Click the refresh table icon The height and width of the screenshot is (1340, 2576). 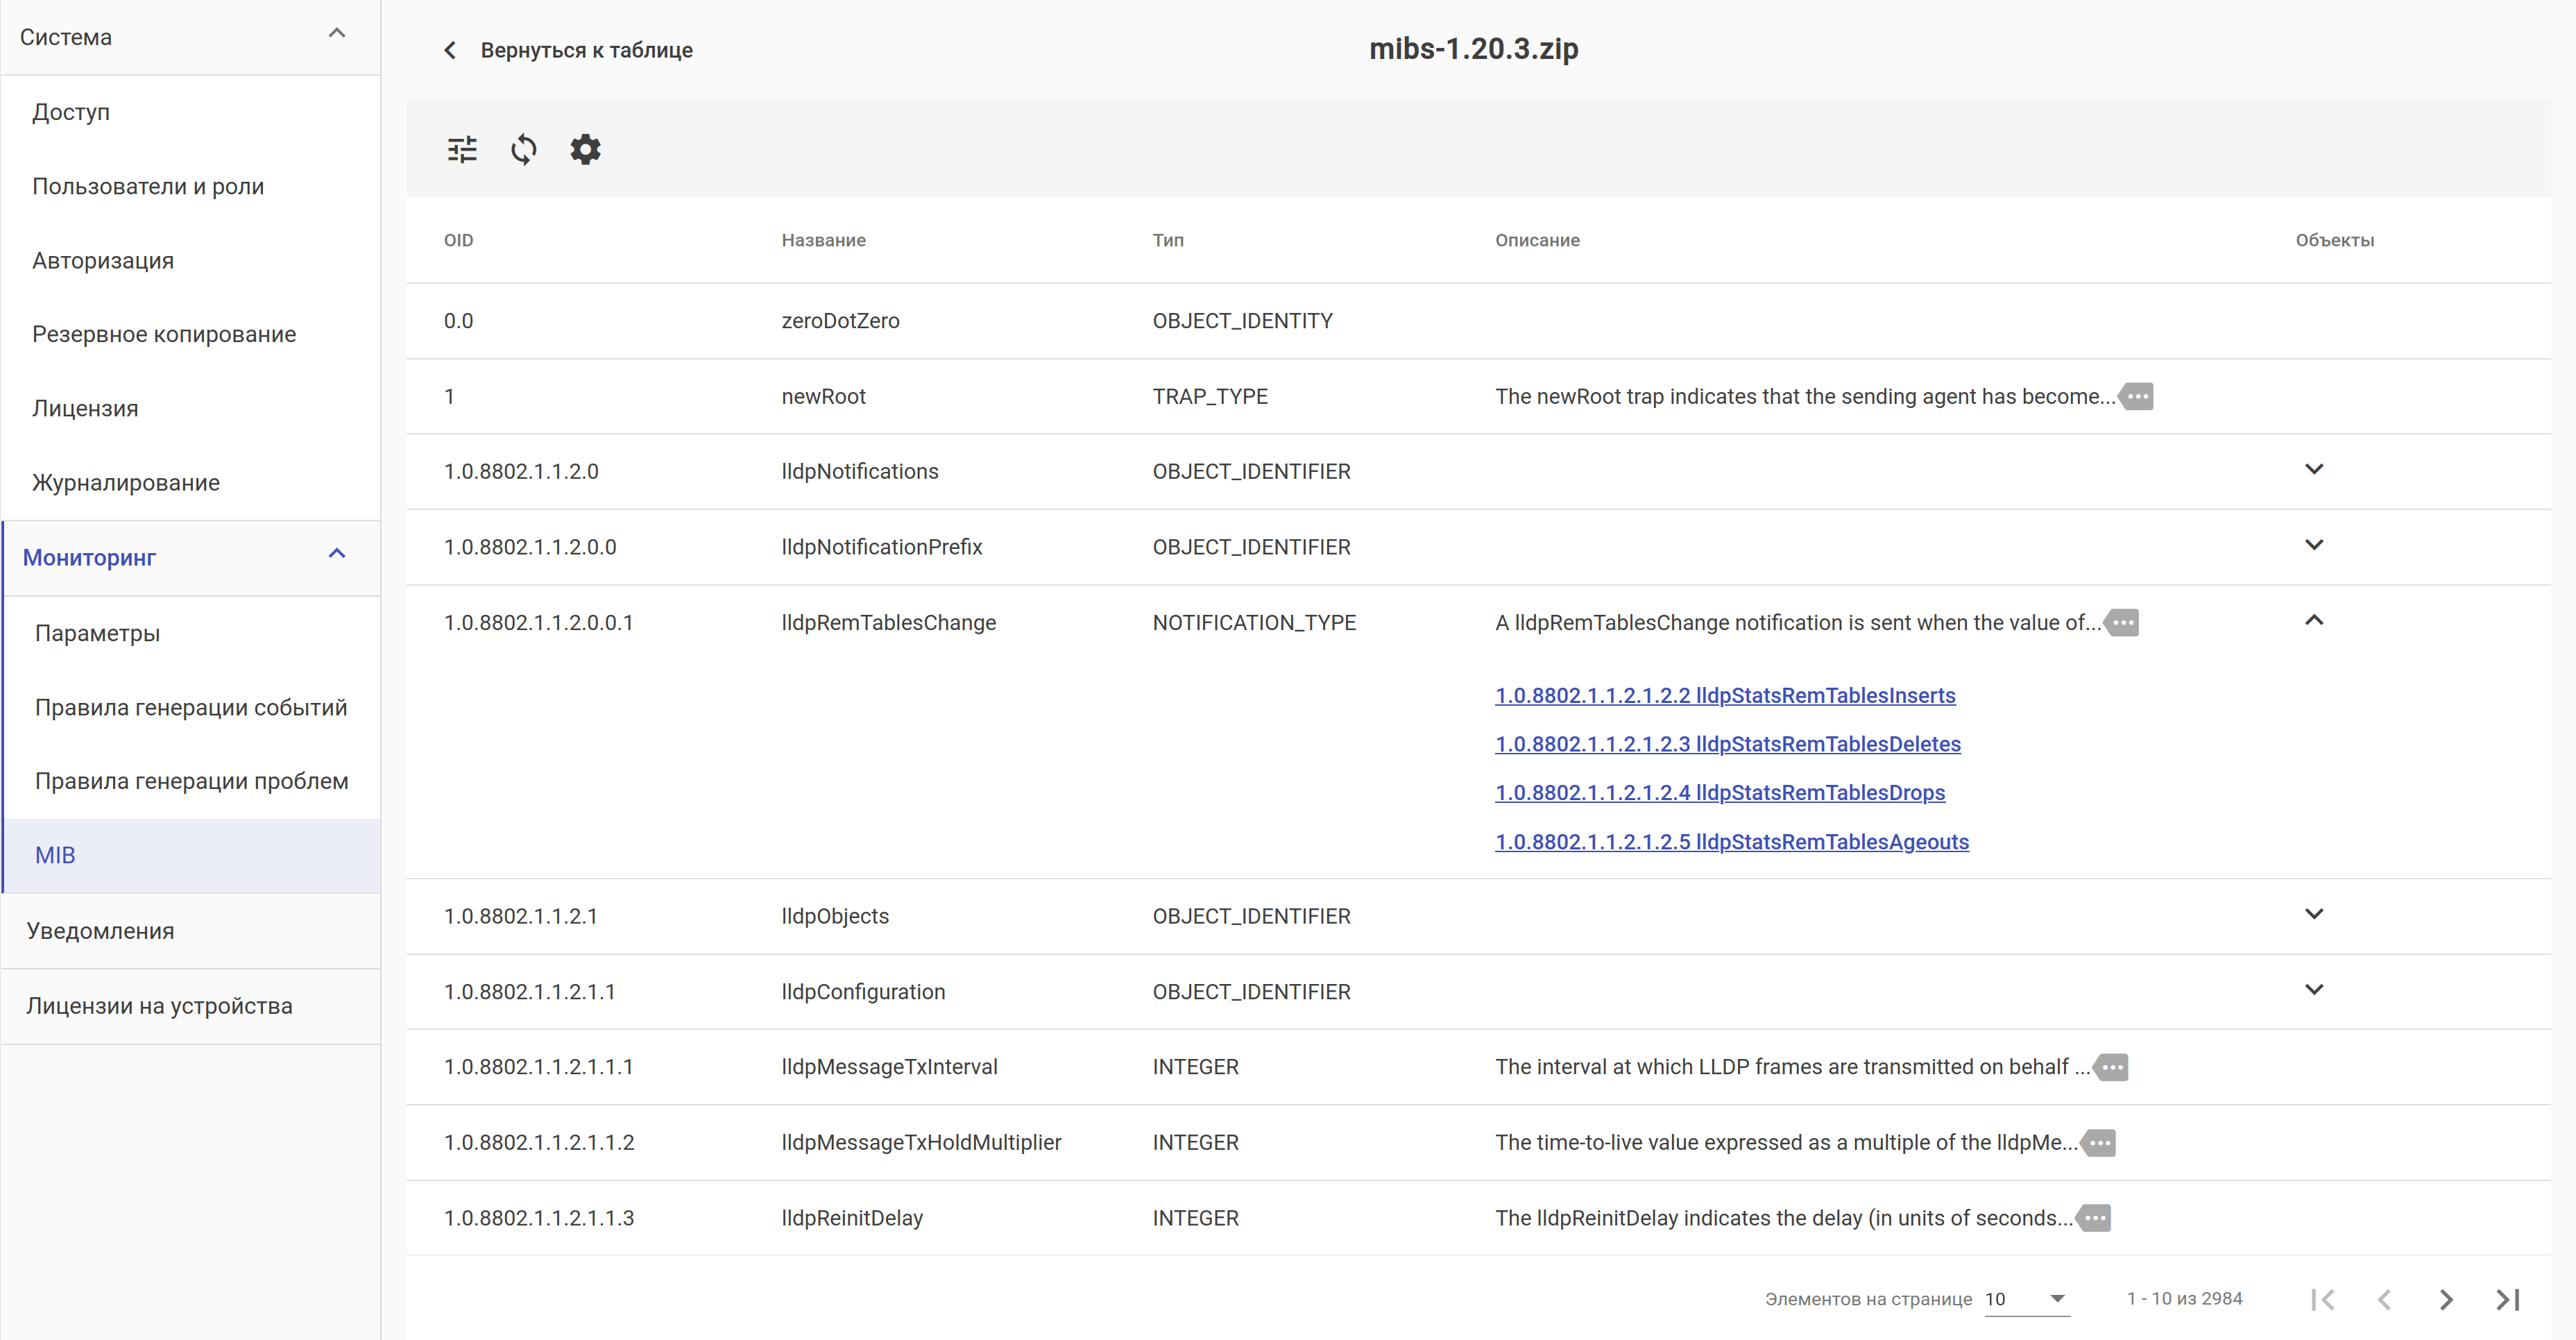523,150
